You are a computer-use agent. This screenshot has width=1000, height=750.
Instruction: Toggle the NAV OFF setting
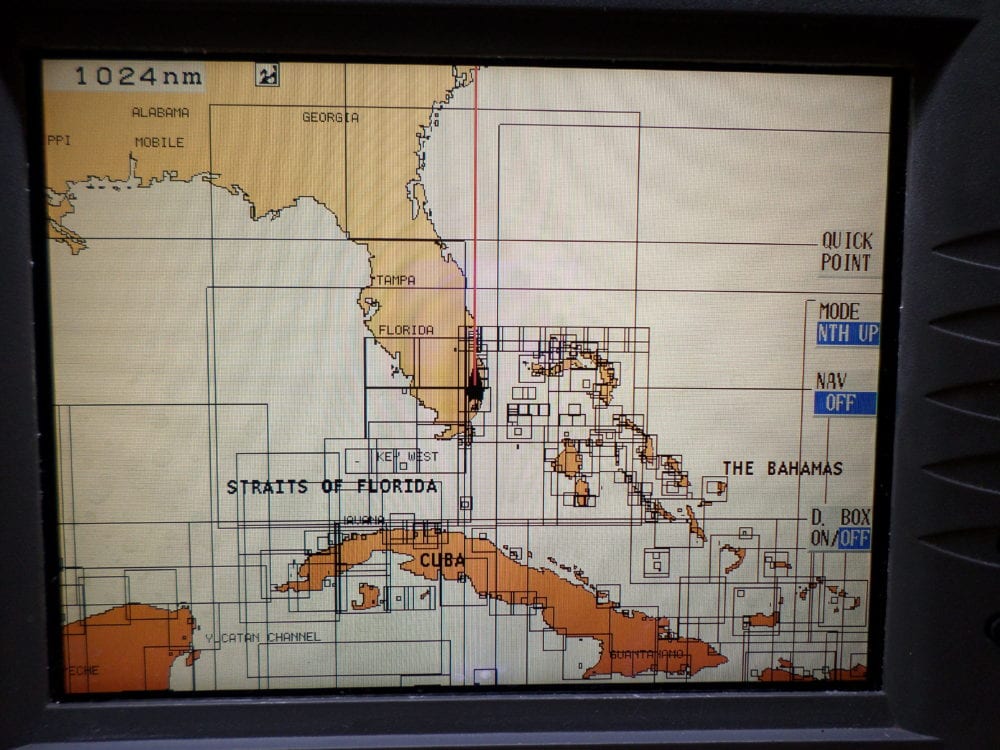point(844,403)
